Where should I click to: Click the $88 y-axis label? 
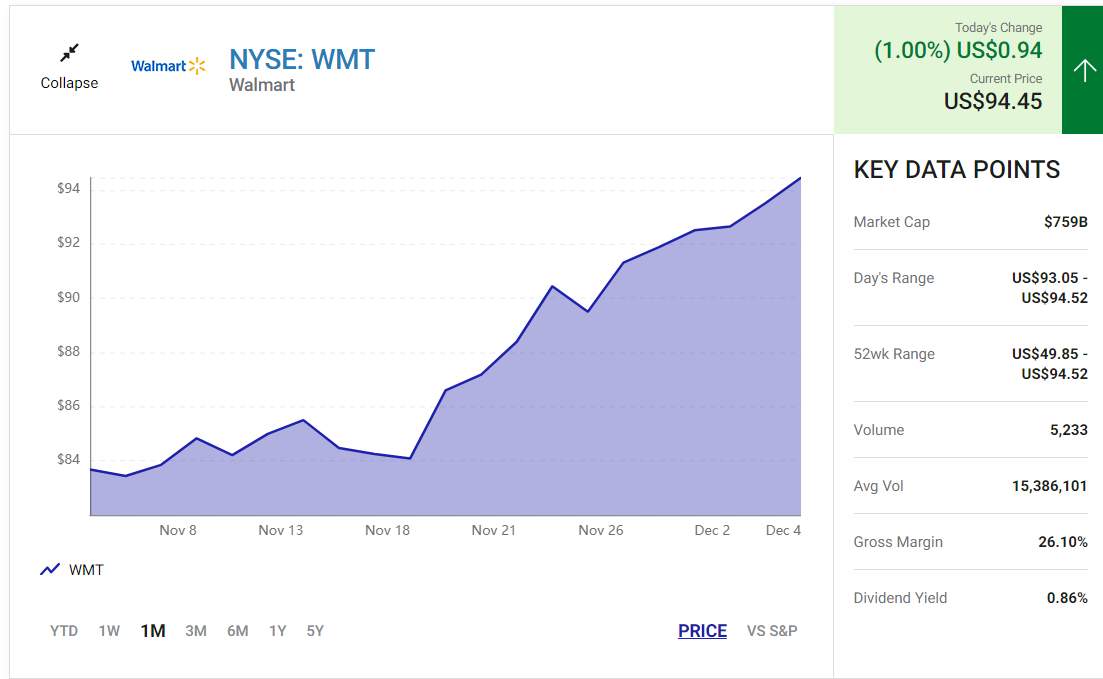(68, 351)
